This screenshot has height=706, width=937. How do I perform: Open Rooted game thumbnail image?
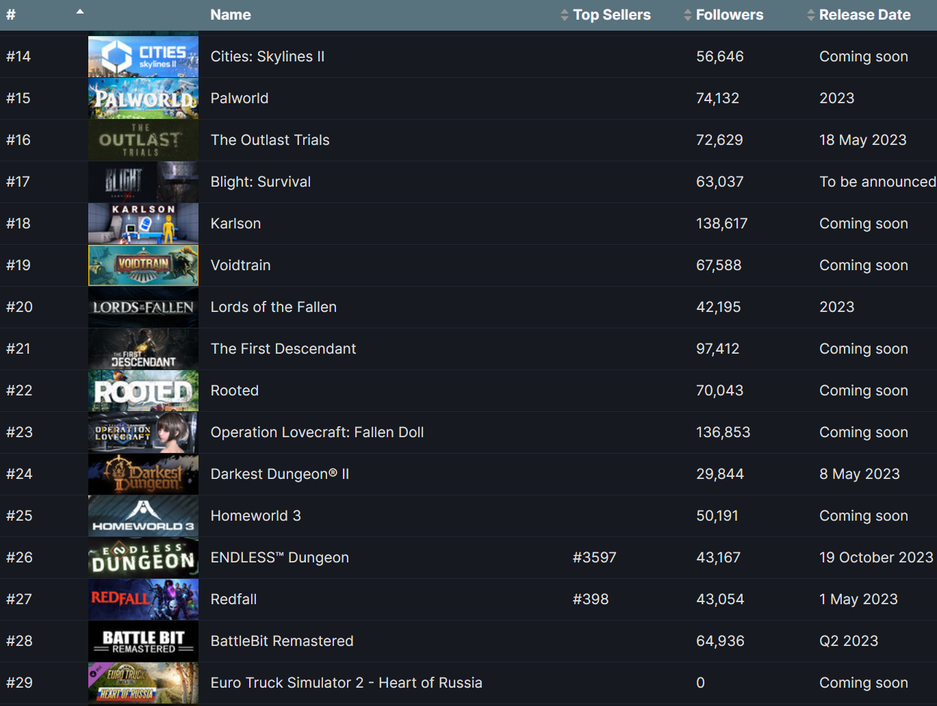click(x=143, y=391)
